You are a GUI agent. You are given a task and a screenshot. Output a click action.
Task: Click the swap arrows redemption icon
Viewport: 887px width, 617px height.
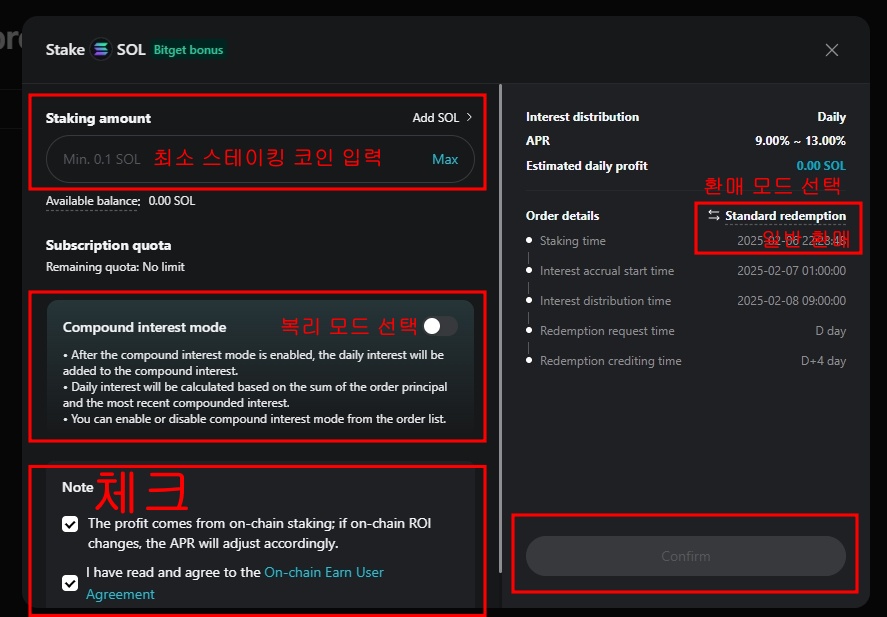tap(714, 215)
